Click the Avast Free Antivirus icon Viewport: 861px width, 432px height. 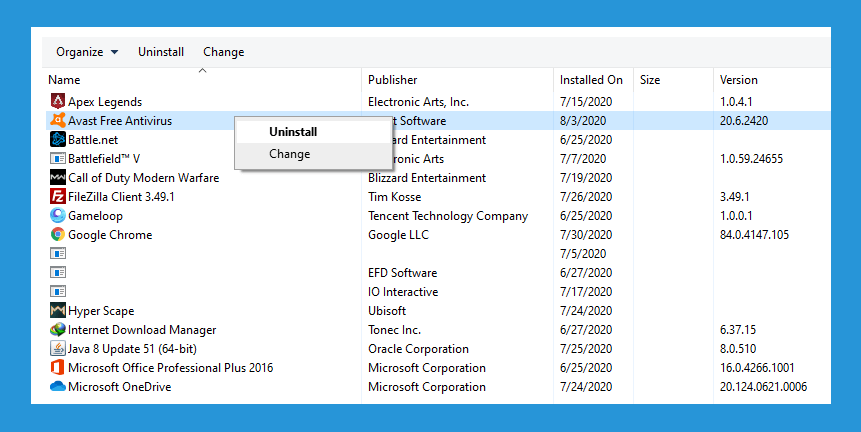pos(58,120)
